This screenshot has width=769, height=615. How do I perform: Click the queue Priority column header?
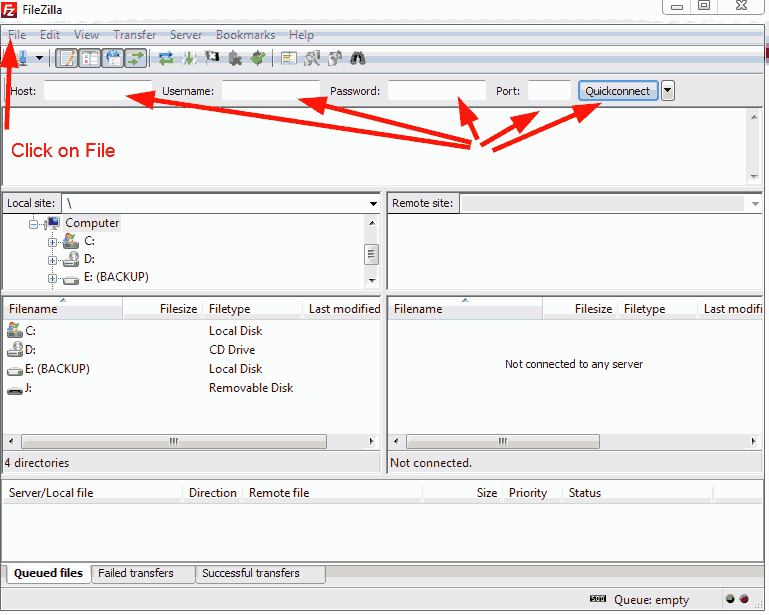click(x=533, y=493)
